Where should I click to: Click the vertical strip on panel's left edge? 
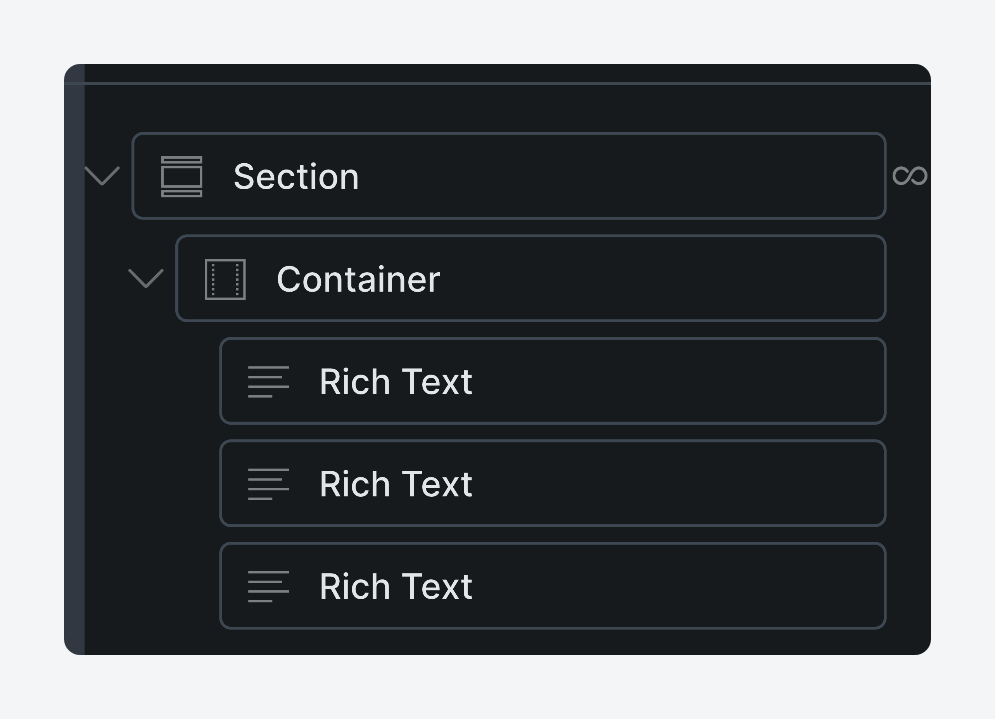[75, 359]
